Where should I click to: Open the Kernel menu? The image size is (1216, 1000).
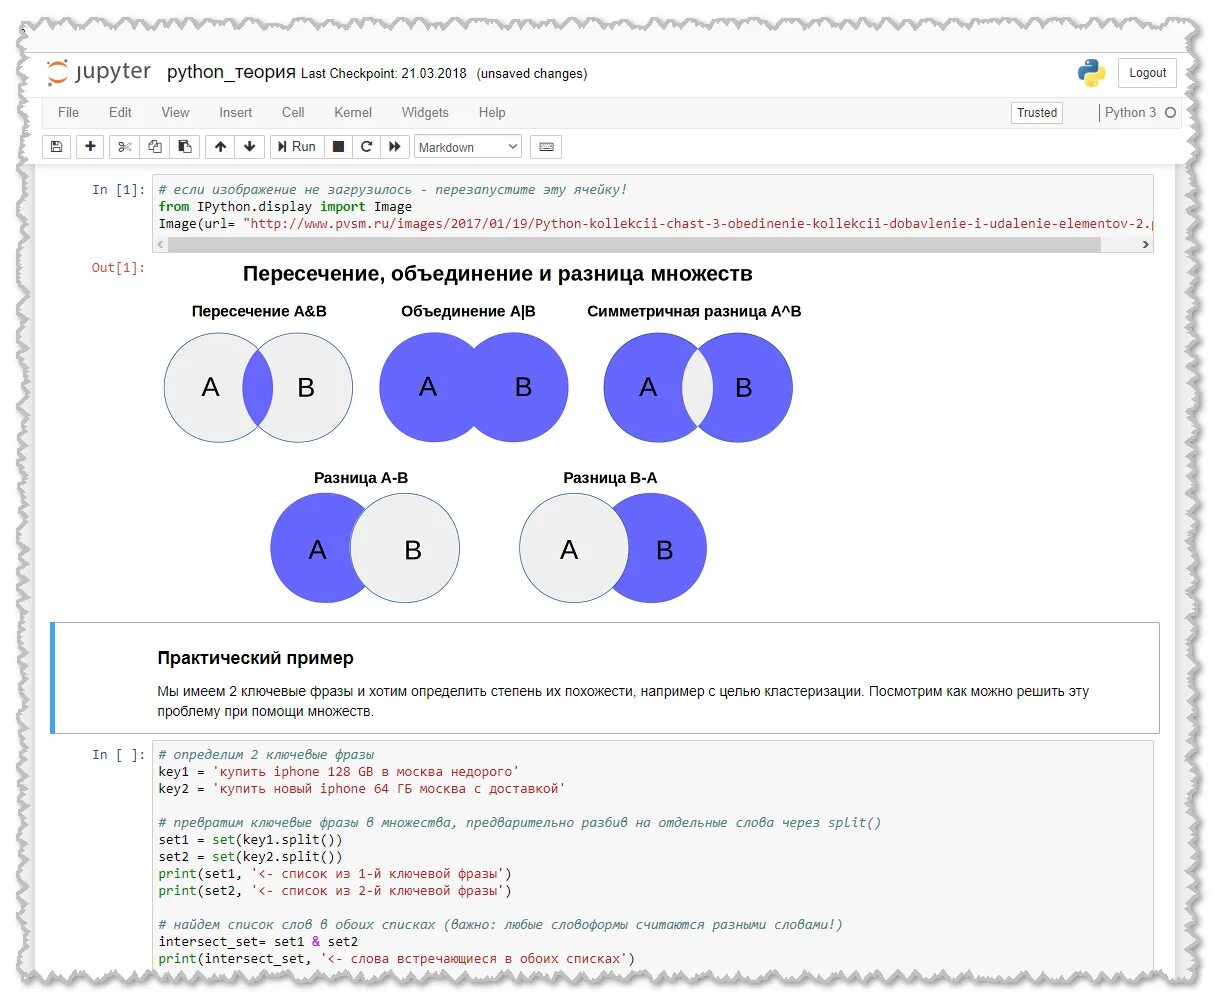point(353,112)
